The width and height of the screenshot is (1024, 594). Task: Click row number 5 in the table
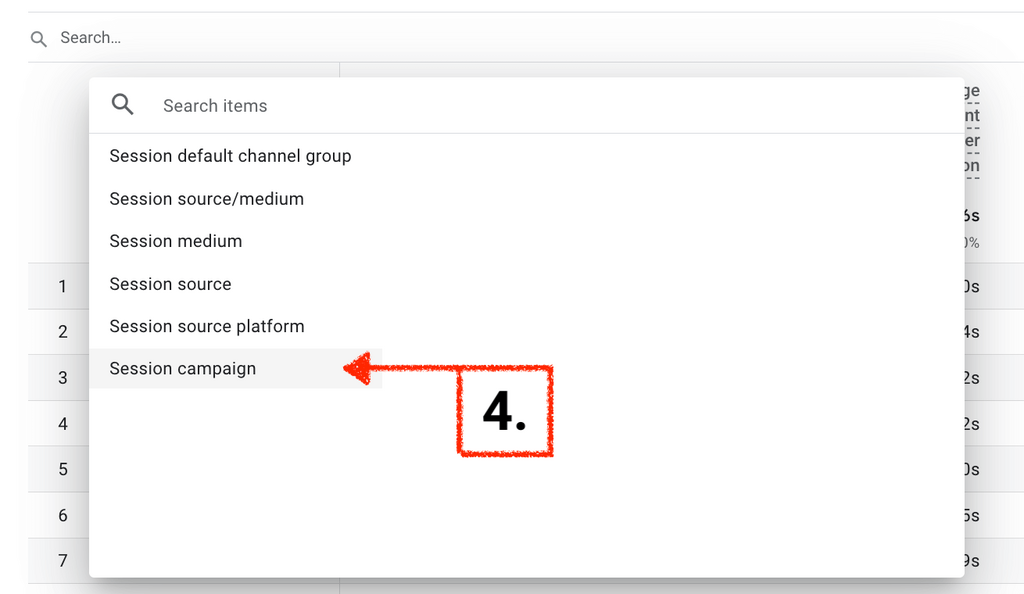pyautogui.click(x=62, y=469)
